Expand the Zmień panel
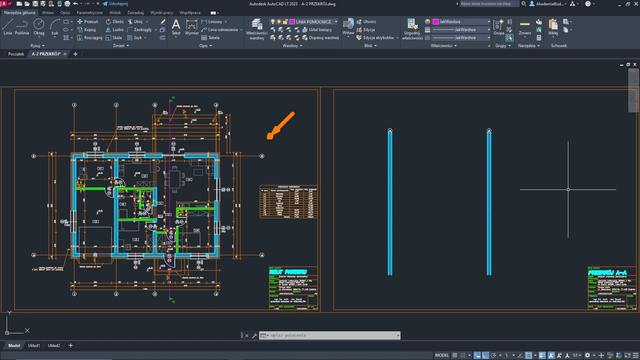Image resolution: width=640 pixels, height=360 pixels. point(120,46)
